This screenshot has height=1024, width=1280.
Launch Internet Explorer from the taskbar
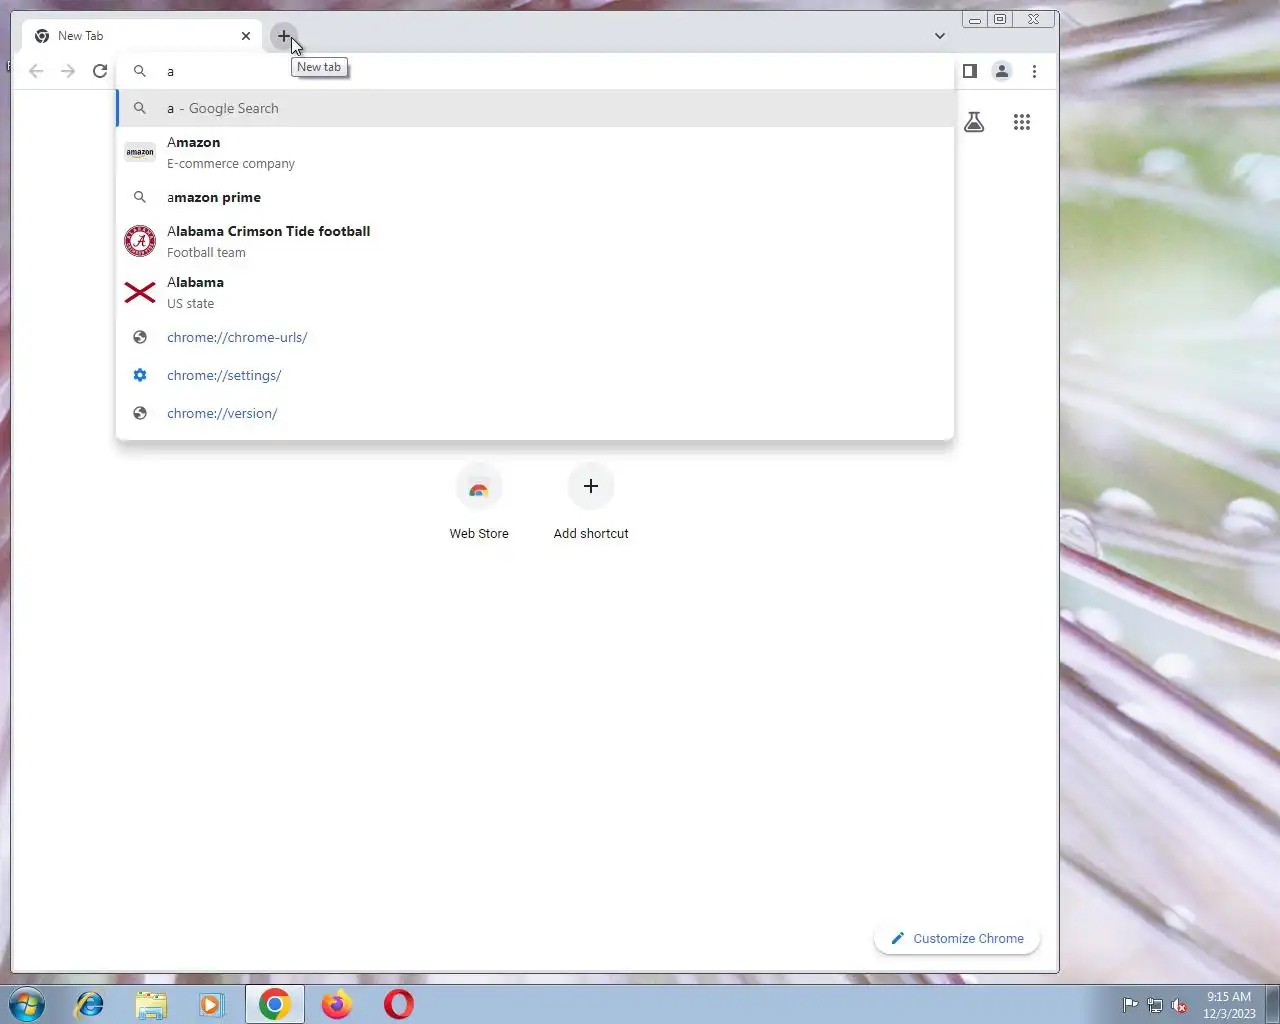pyautogui.click(x=90, y=1004)
